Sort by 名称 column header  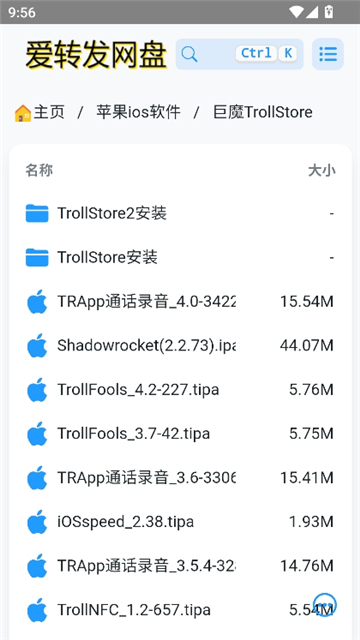coord(39,171)
